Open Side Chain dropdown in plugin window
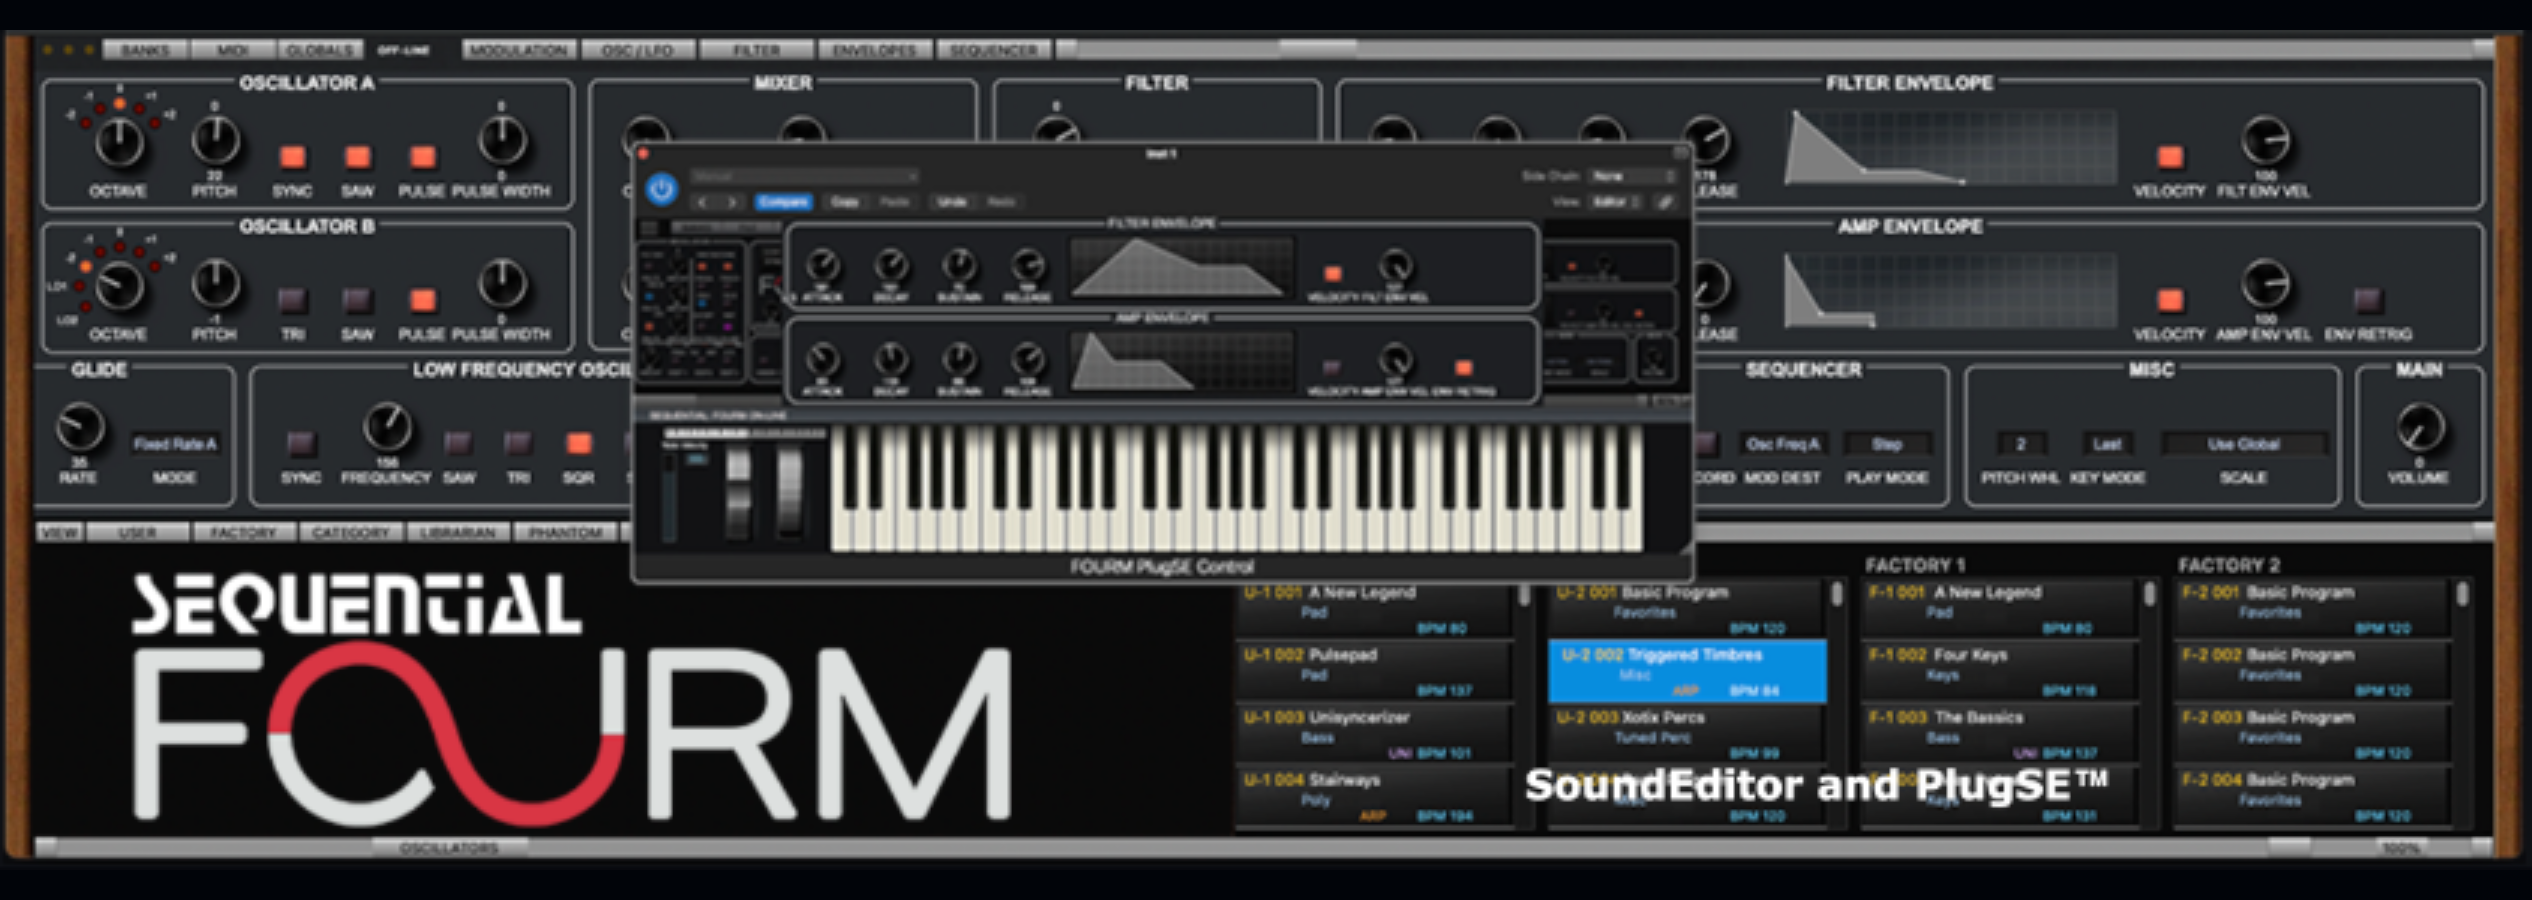The height and width of the screenshot is (900, 2532). 1632,176
